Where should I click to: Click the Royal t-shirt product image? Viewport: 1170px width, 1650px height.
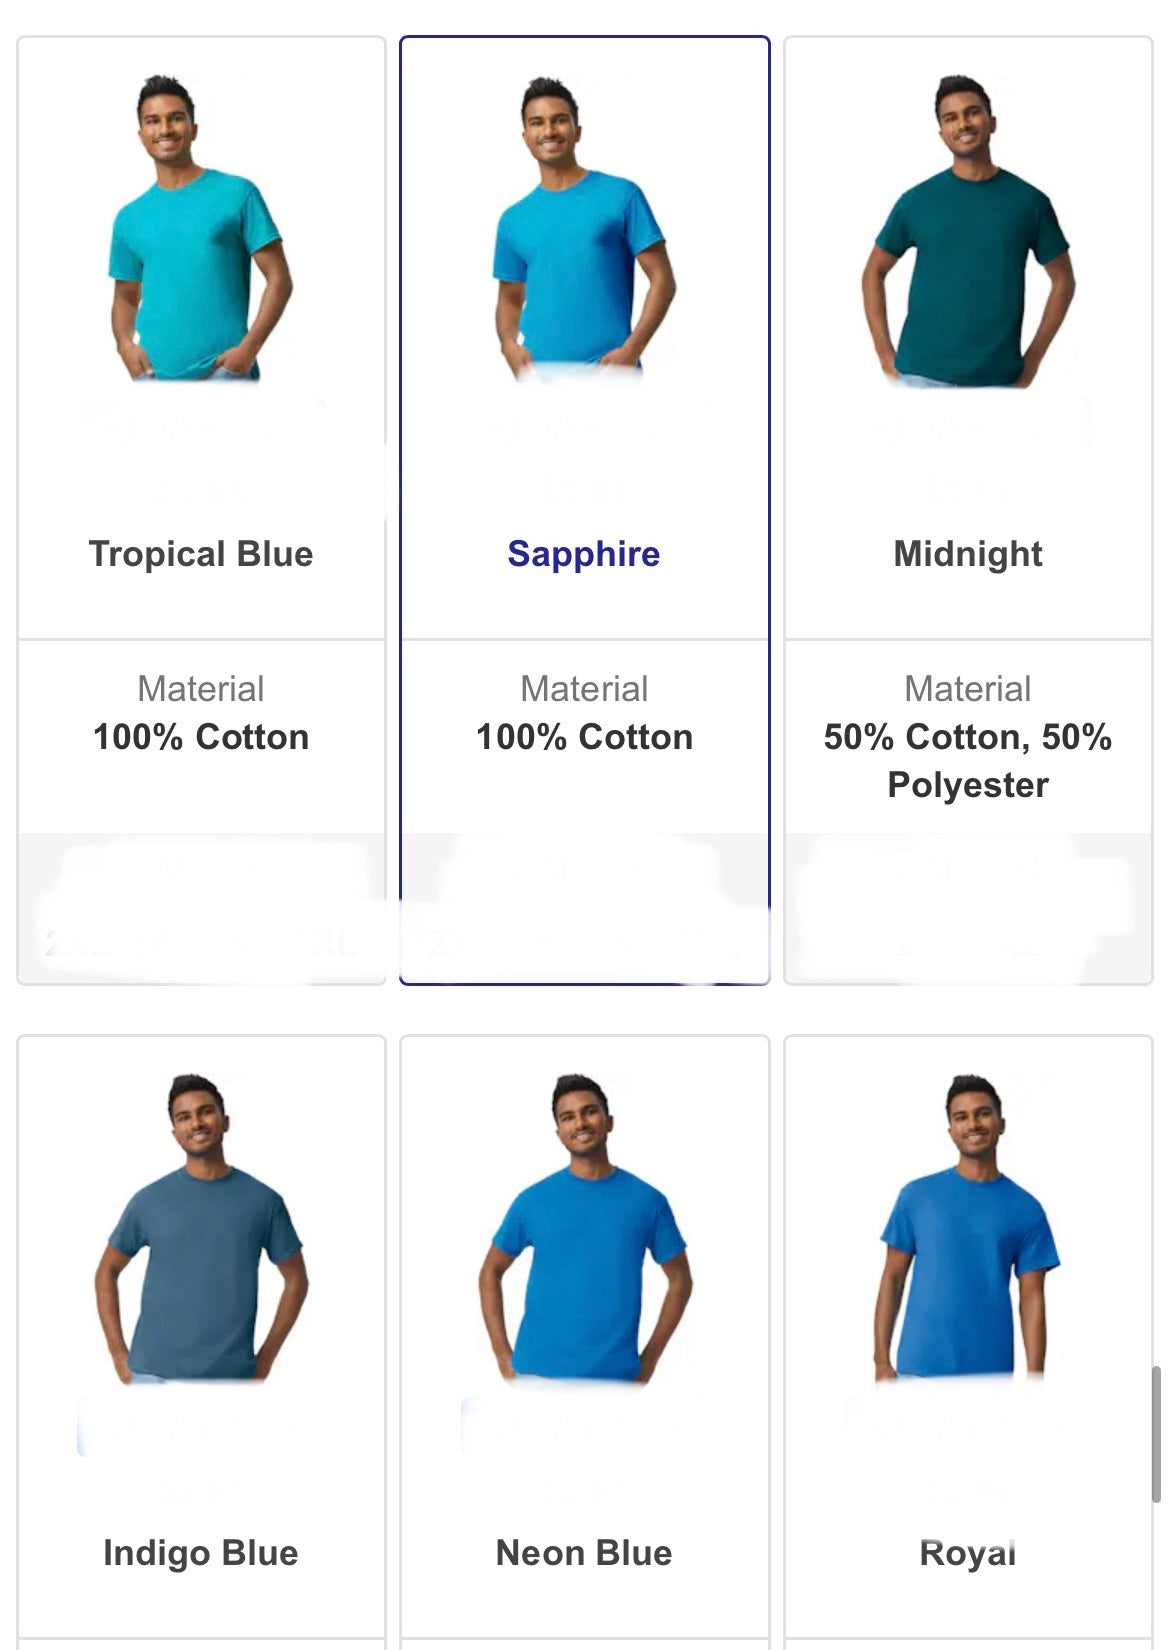coord(968,1226)
